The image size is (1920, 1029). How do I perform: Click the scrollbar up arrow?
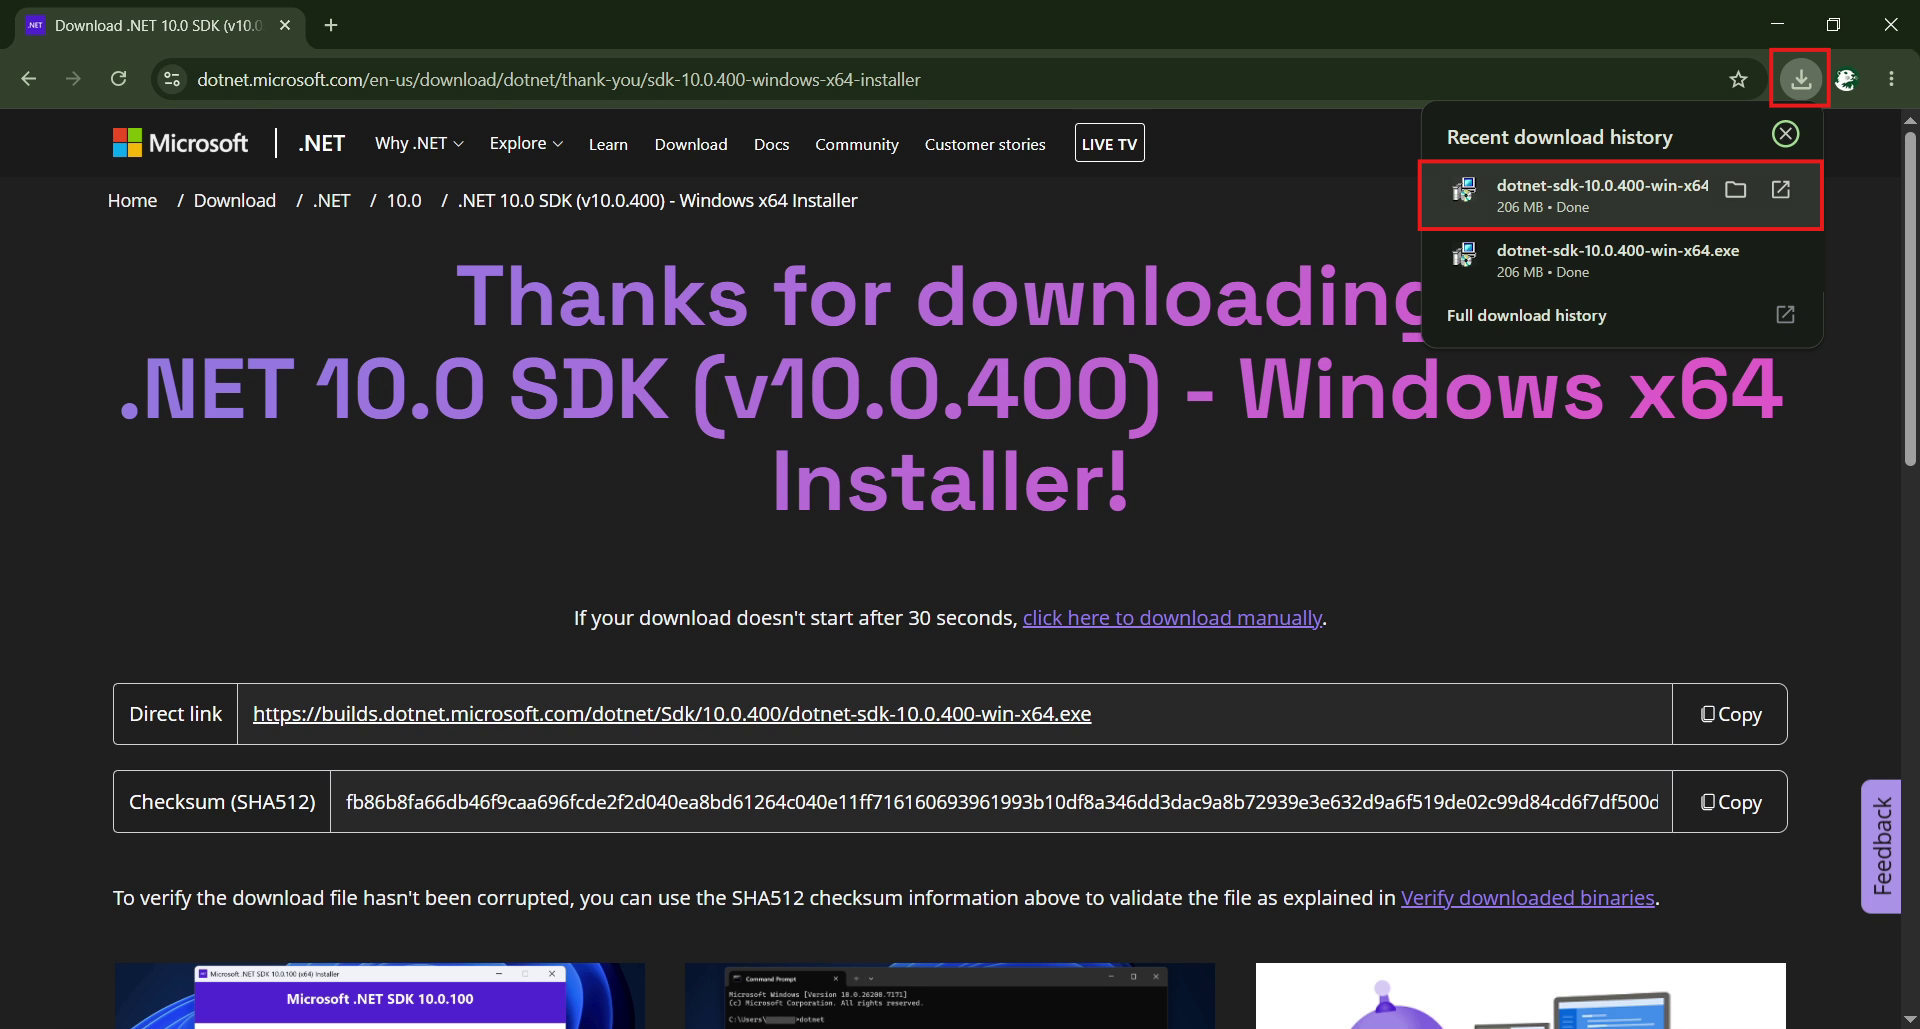pyautogui.click(x=1909, y=120)
